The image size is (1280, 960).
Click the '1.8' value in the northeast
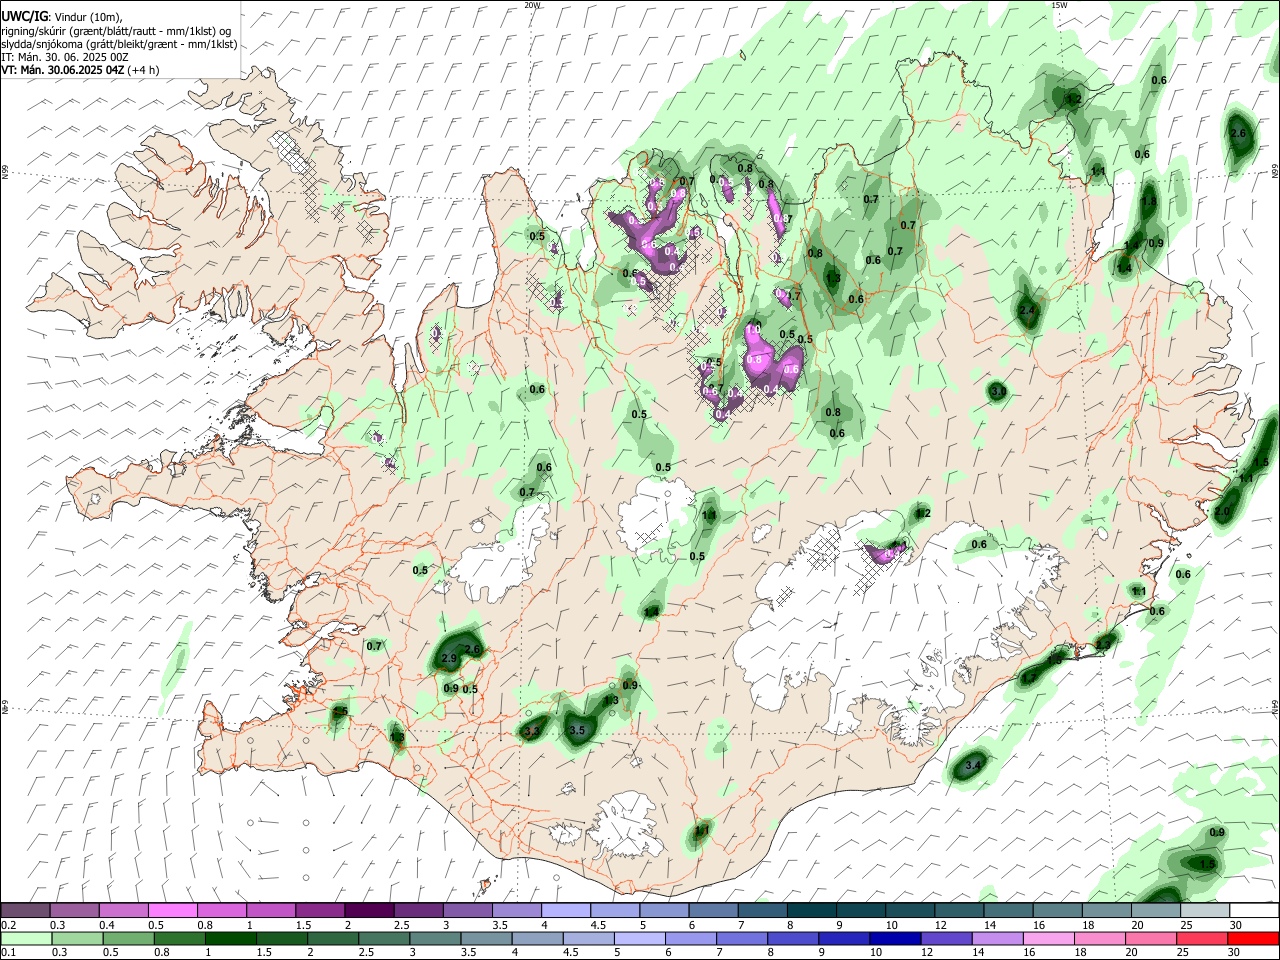click(x=1149, y=201)
